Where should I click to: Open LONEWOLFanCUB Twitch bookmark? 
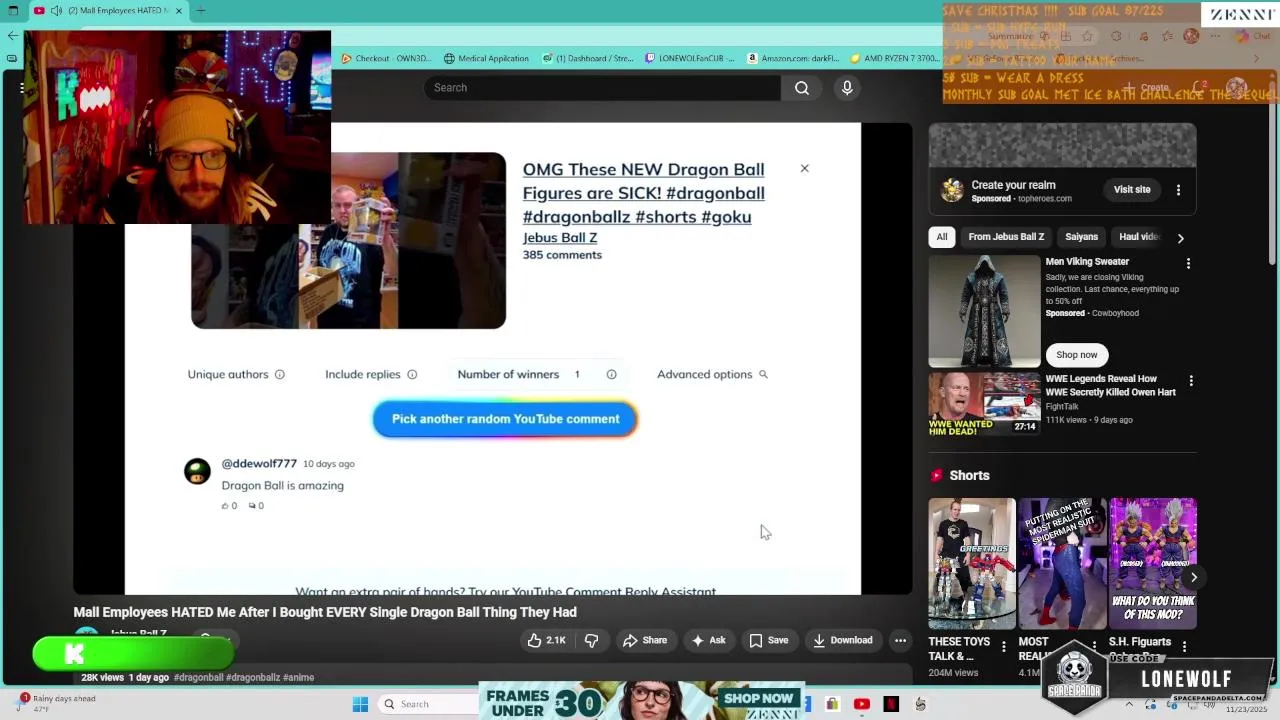click(690, 58)
